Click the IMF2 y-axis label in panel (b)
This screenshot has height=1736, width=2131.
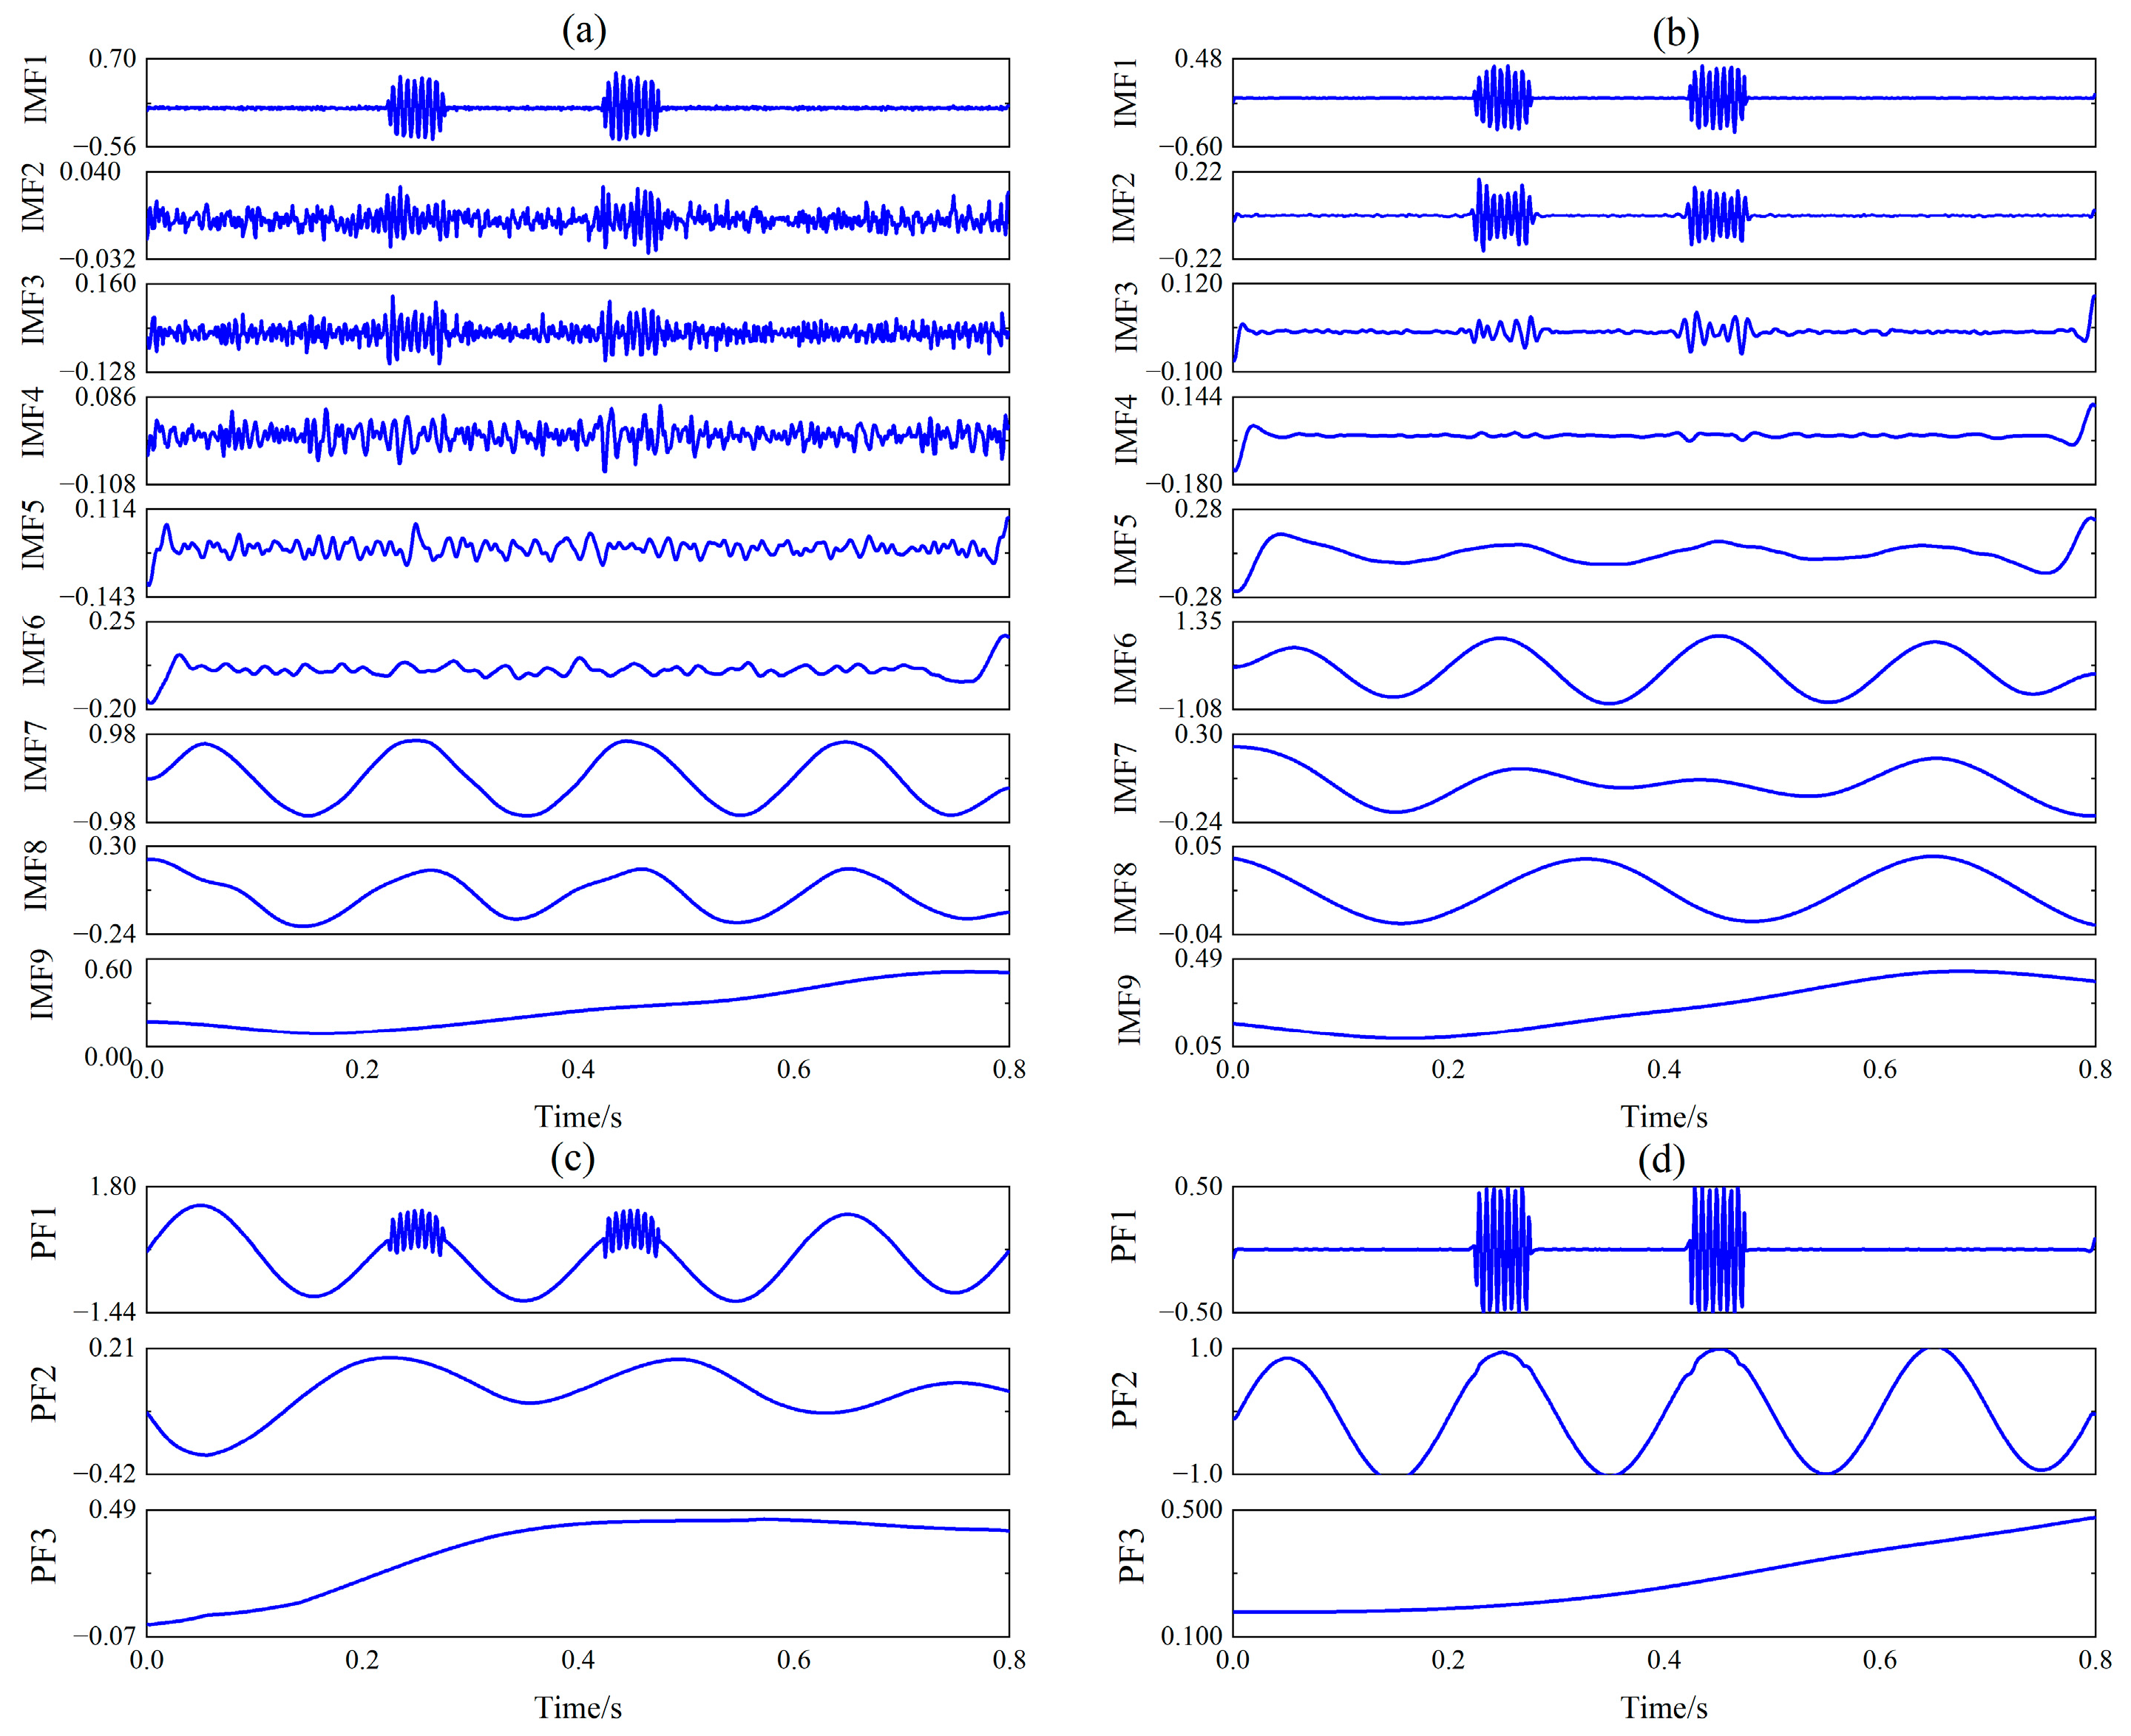1125,206
